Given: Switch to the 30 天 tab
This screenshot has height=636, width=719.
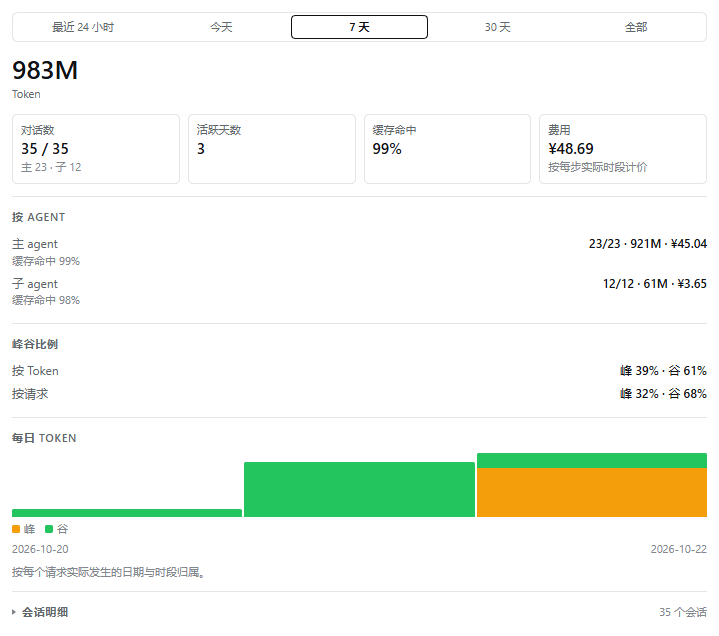Looking at the screenshot, I should [498, 27].
